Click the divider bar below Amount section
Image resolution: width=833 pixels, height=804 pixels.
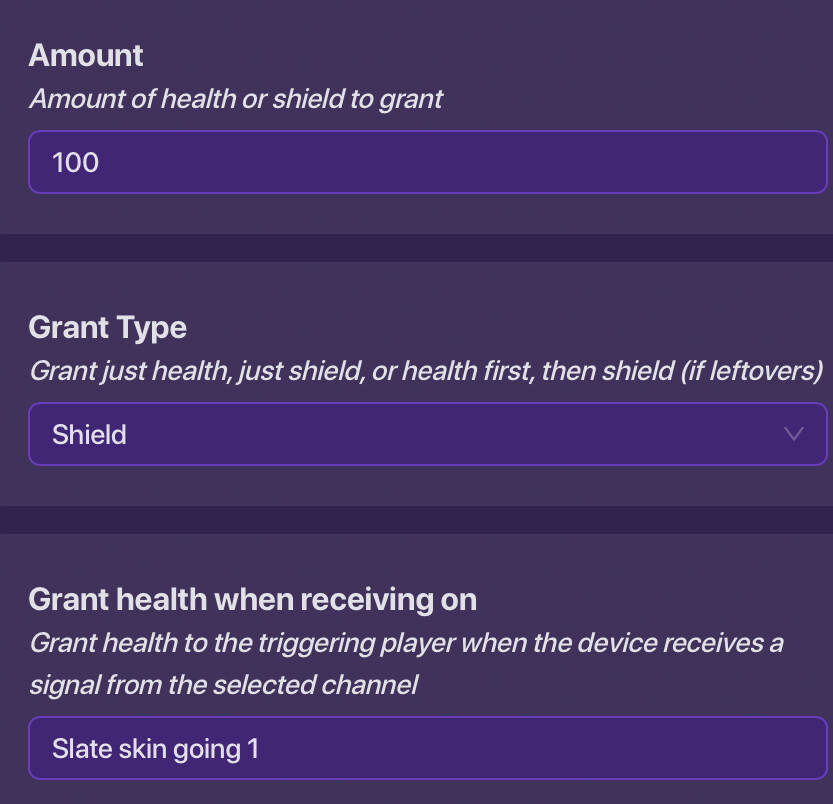(416, 248)
